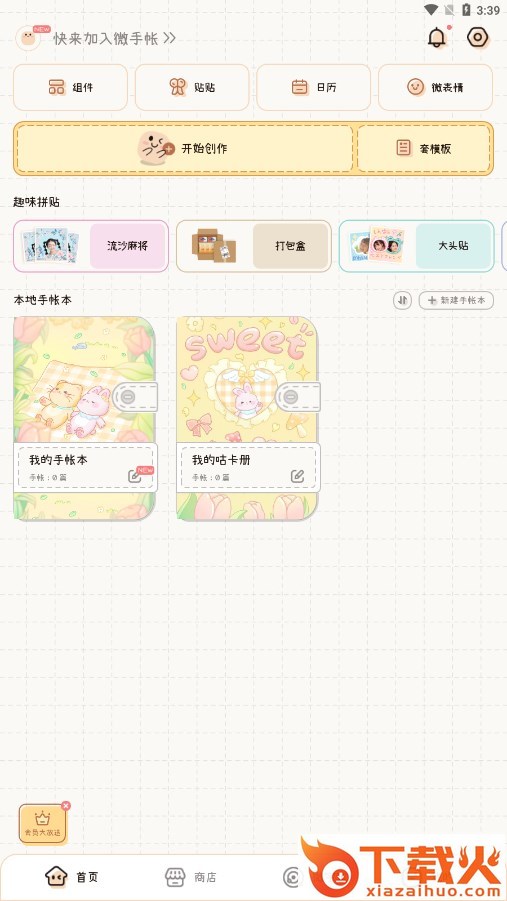Tap the edit icon on 我的咕卡册
Screen dimensions: 507x901
pos(297,476)
